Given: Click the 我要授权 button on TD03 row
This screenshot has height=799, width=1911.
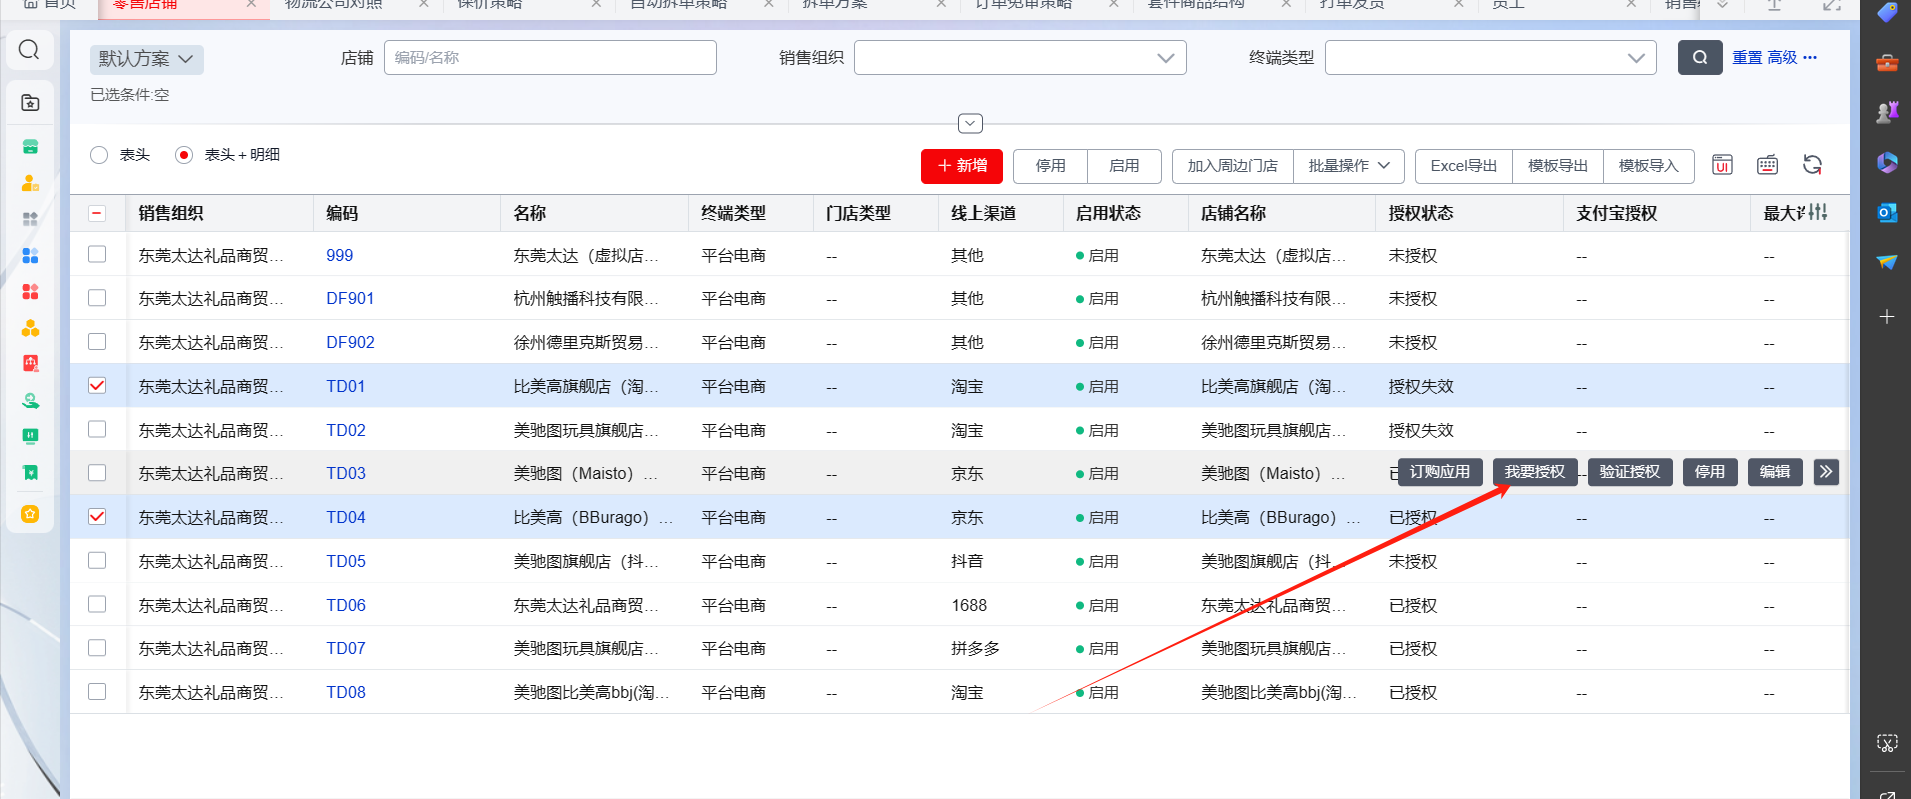Looking at the screenshot, I should click(1534, 472).
